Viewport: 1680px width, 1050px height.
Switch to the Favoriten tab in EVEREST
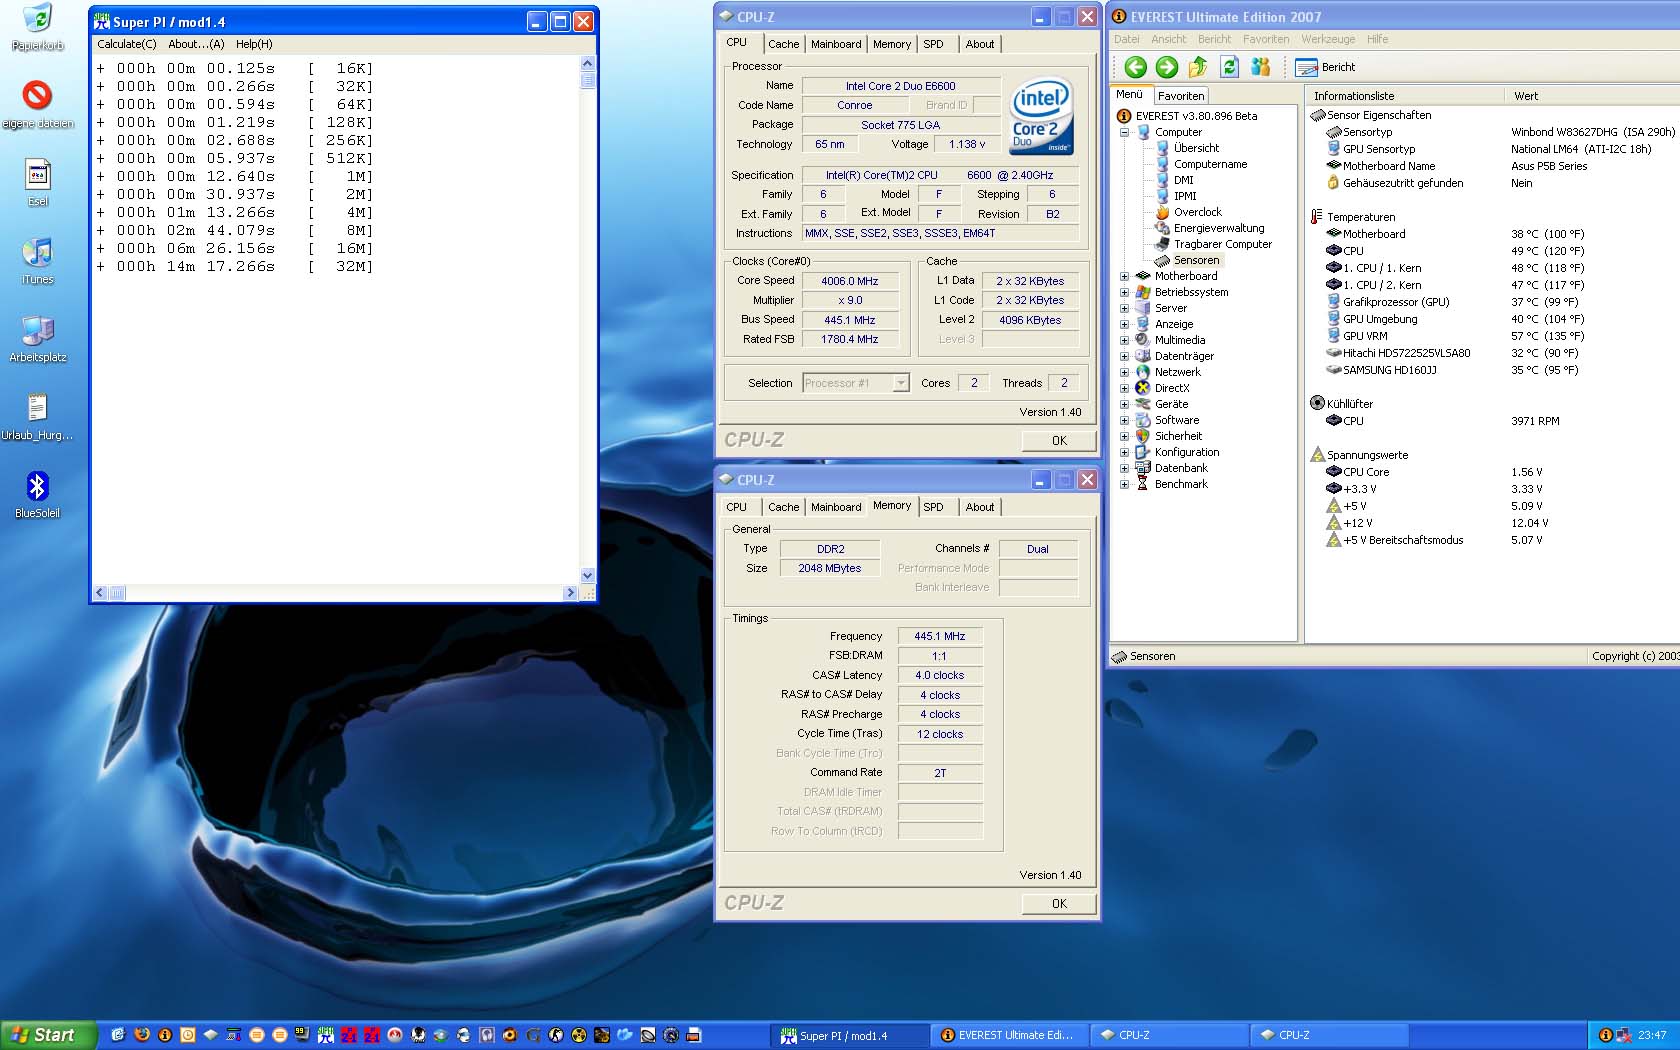[1181, 96]
